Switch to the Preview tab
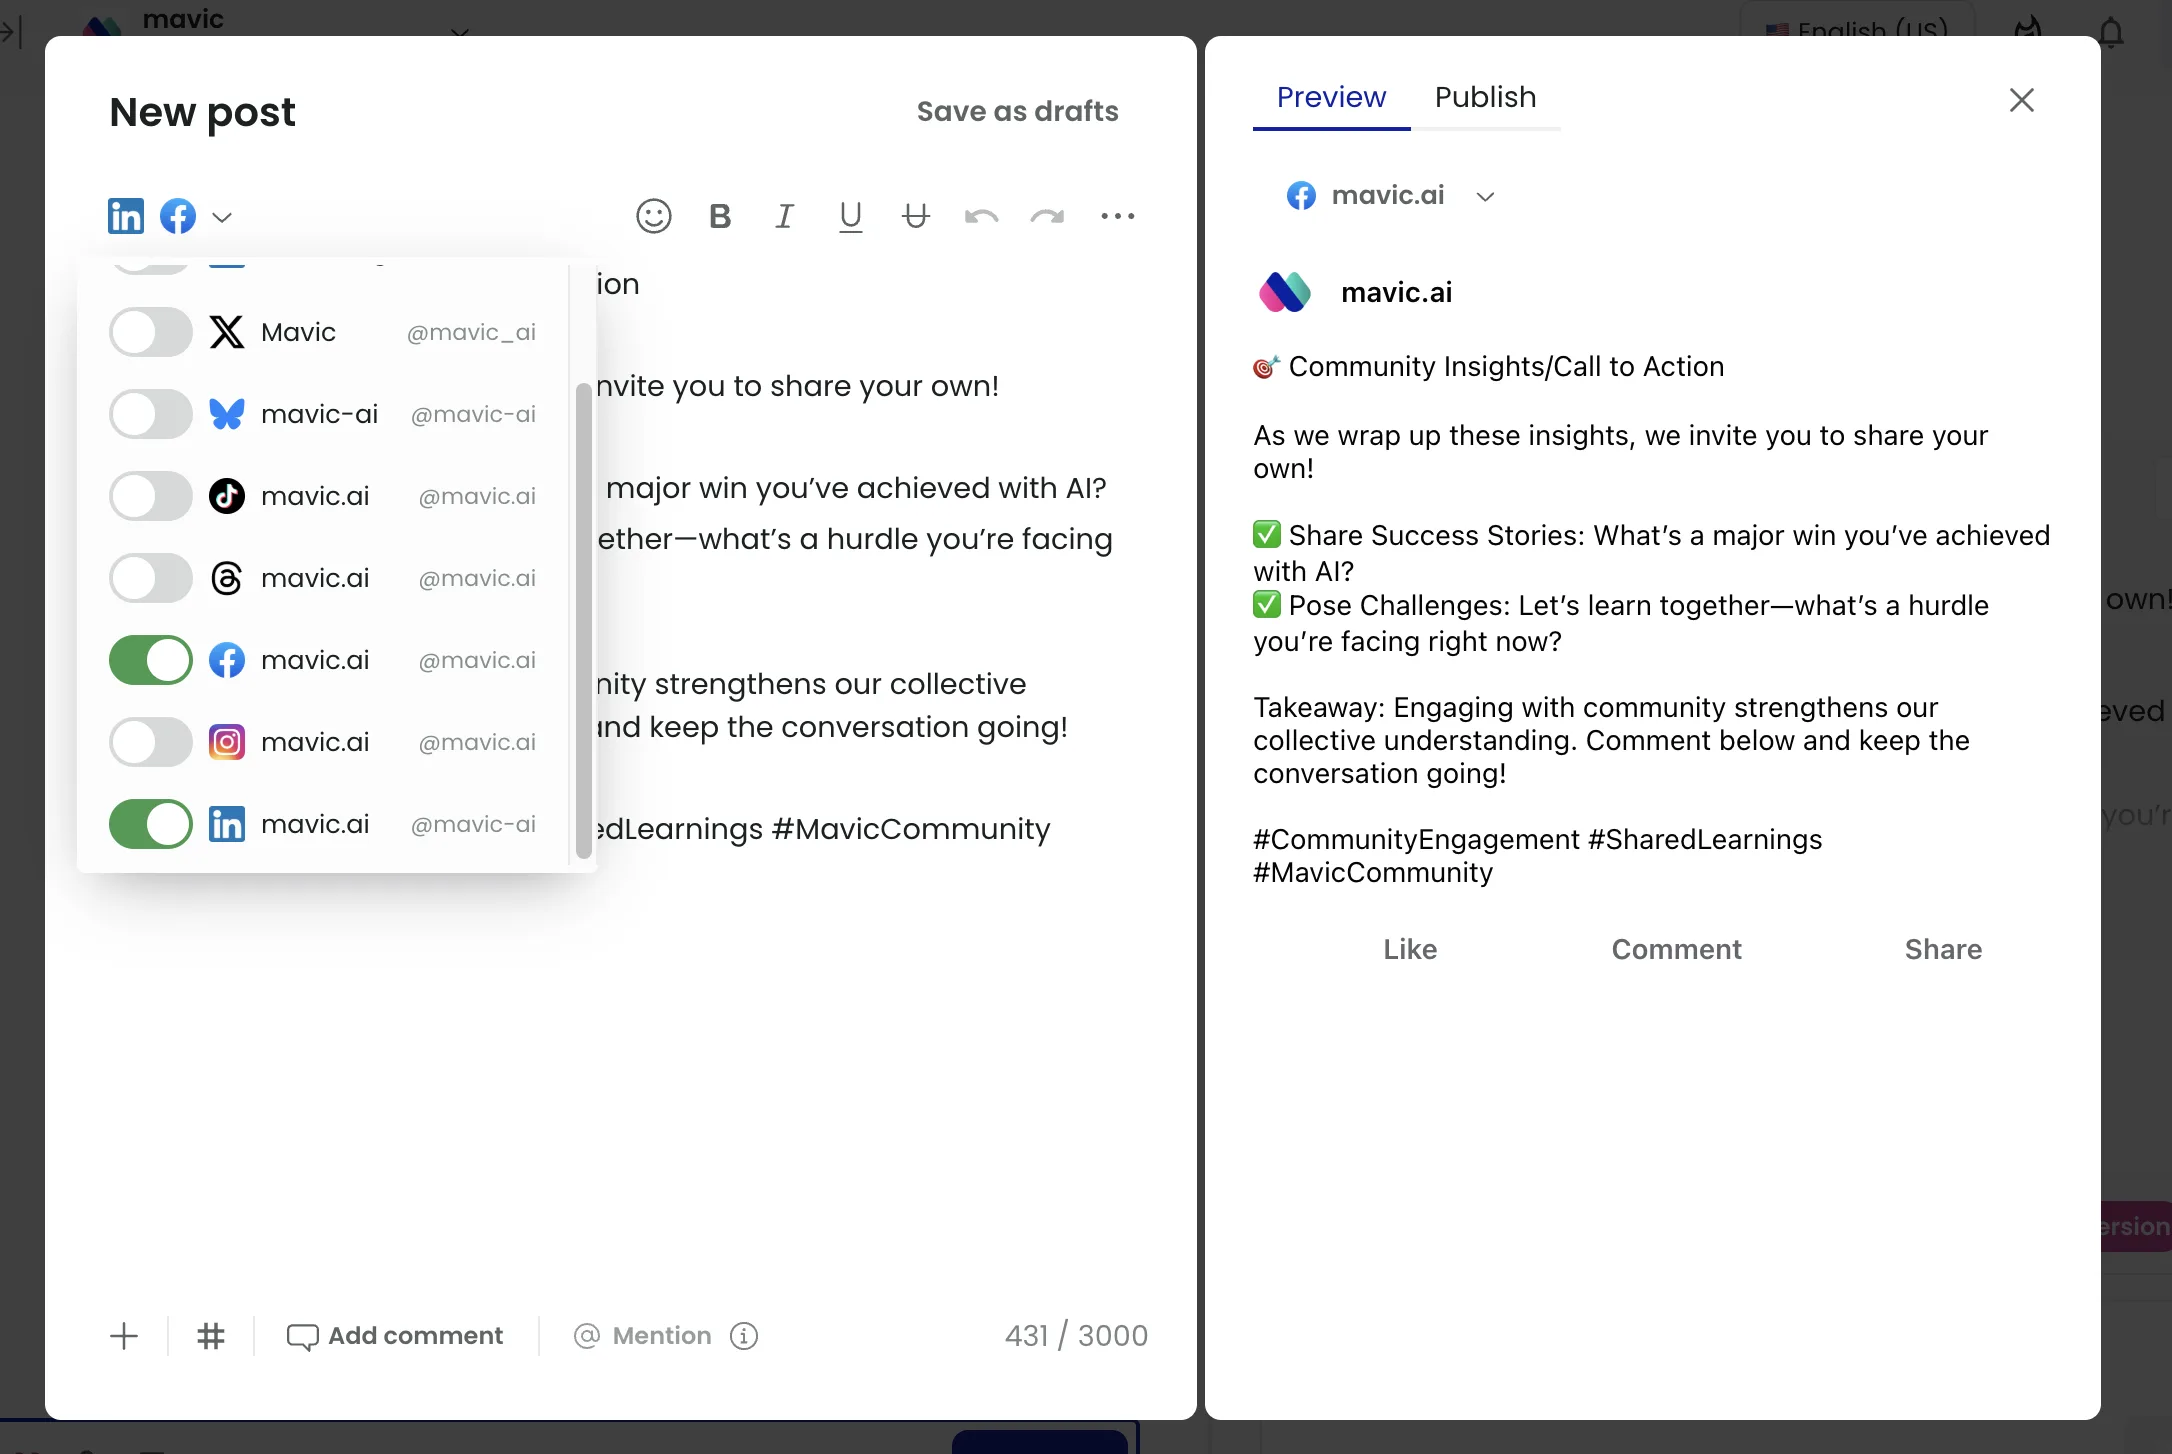Screen dimensions: 2172x1454 click(x=1331, y=97)
